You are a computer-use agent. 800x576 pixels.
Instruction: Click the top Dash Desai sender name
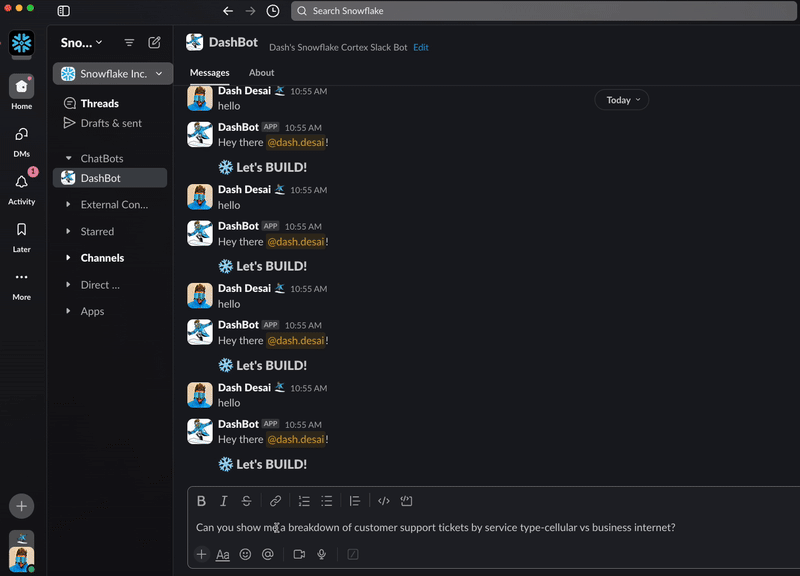pyautogui.click(x=244, y=91)
